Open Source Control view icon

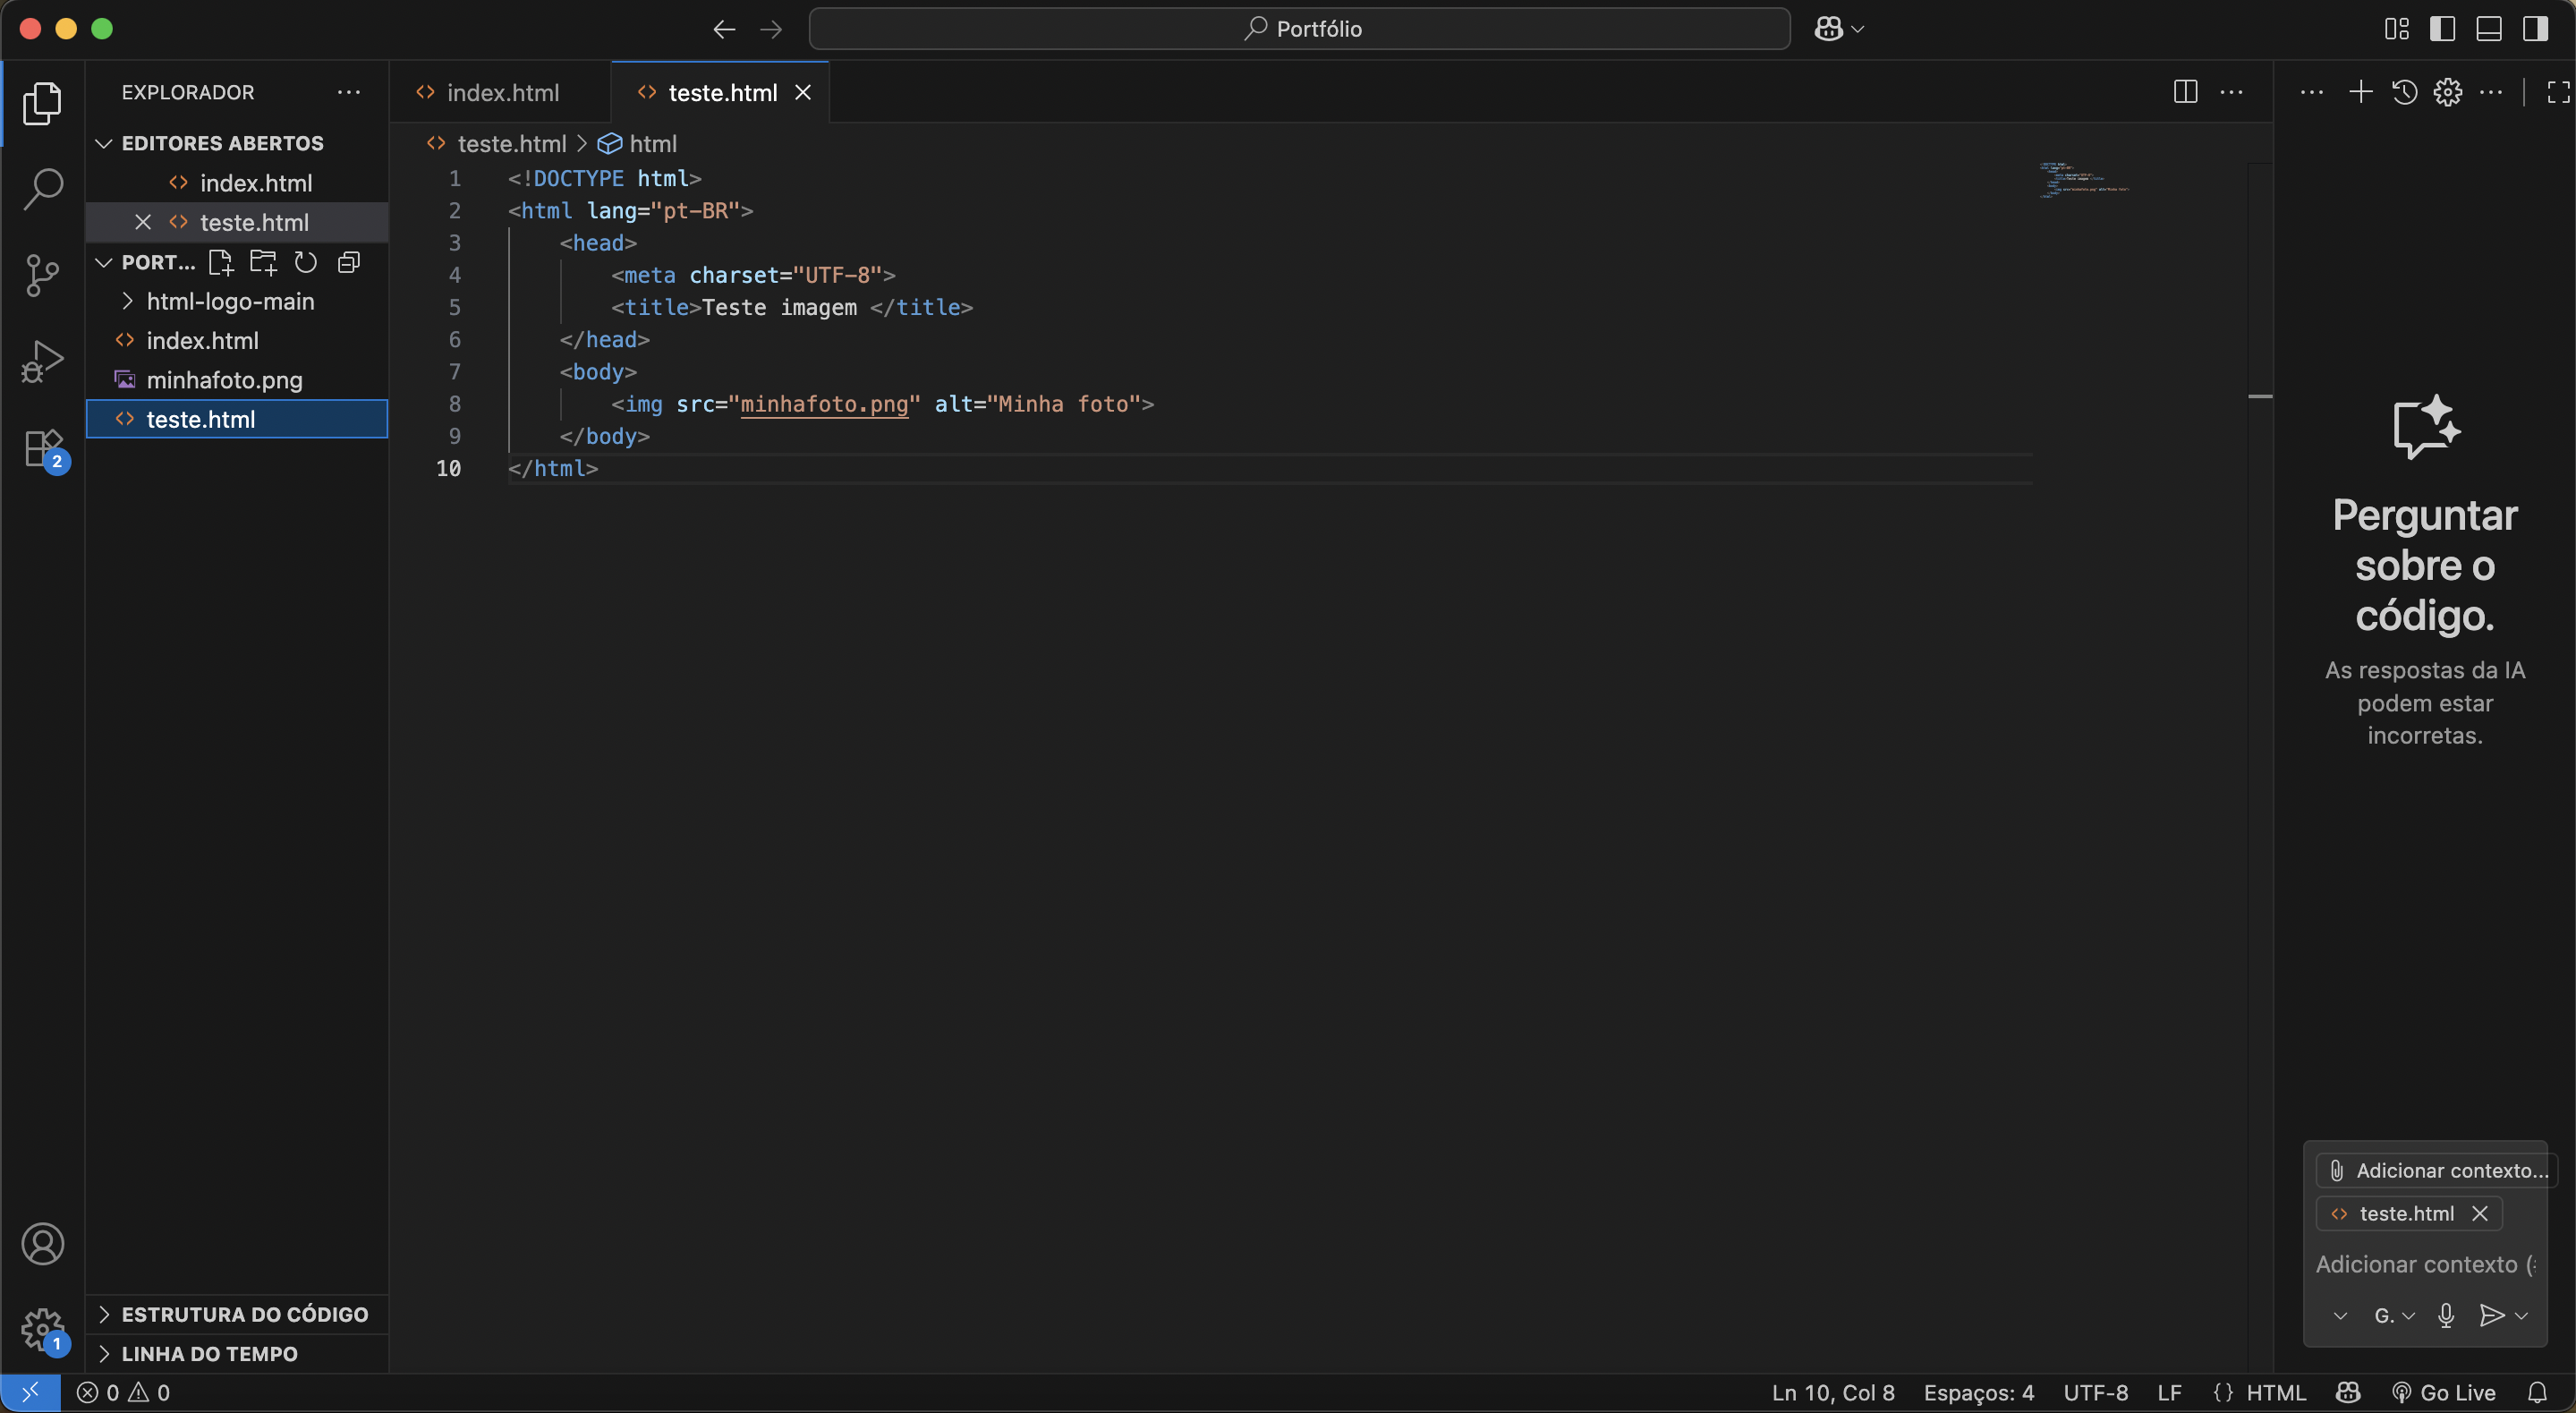coord(42,275)
